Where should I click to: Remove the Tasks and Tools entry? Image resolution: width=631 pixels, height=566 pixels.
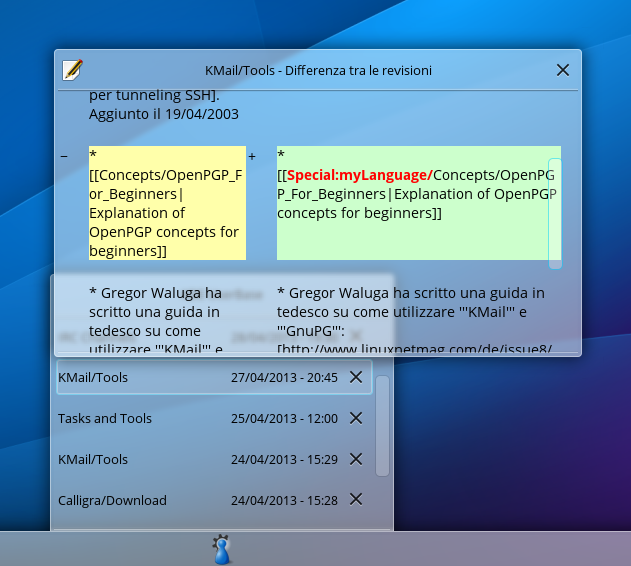point(356,418)
